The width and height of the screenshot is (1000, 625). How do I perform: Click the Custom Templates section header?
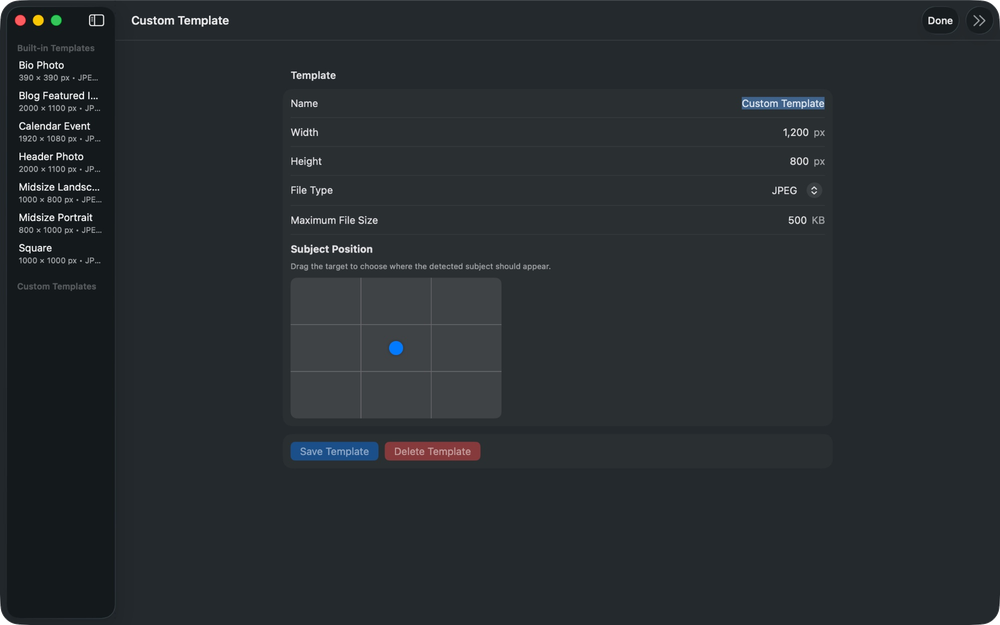coord(57,286)
